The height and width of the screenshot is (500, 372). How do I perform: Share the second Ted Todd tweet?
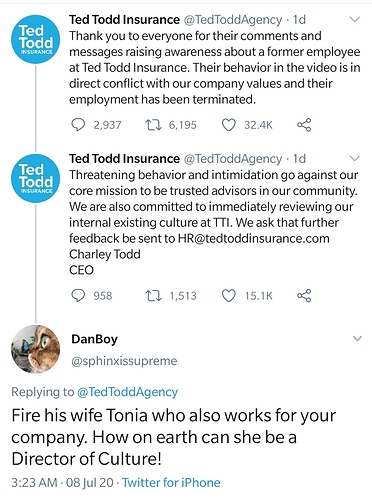coord(304,296)
